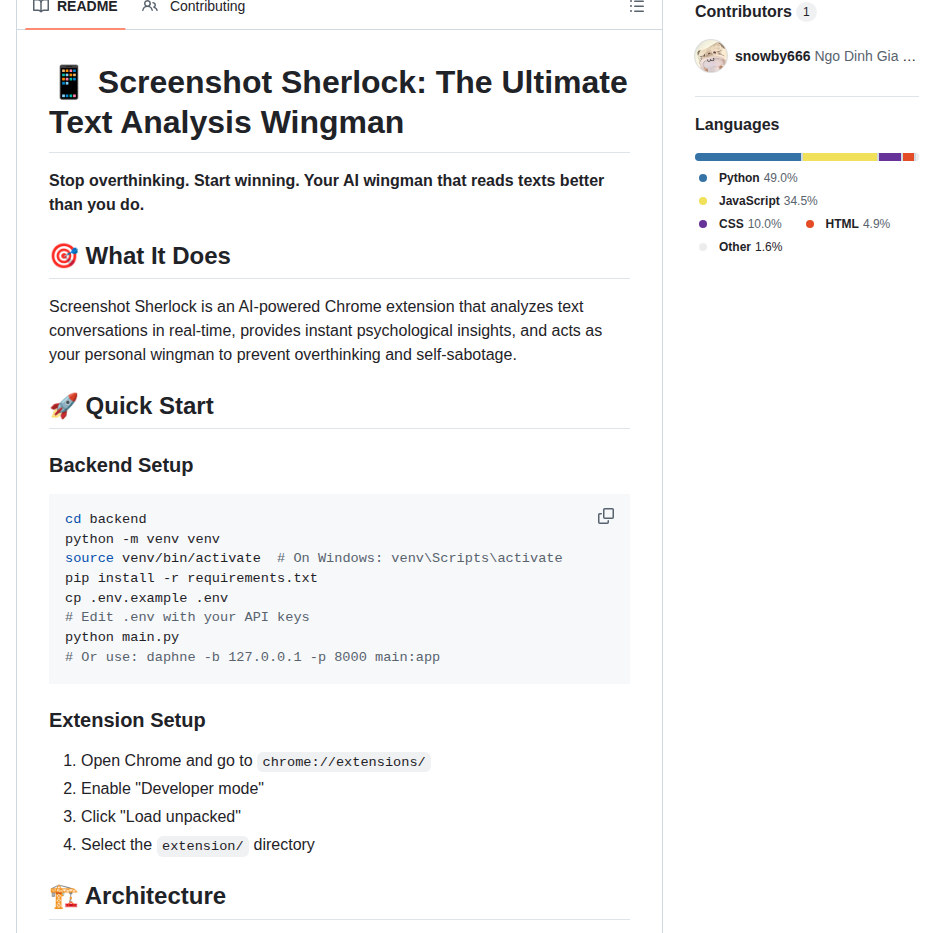Viewport: 943px width, 933px height.
Task: Click the rocket emoji beside Quick Start
Action: [63, 406]
